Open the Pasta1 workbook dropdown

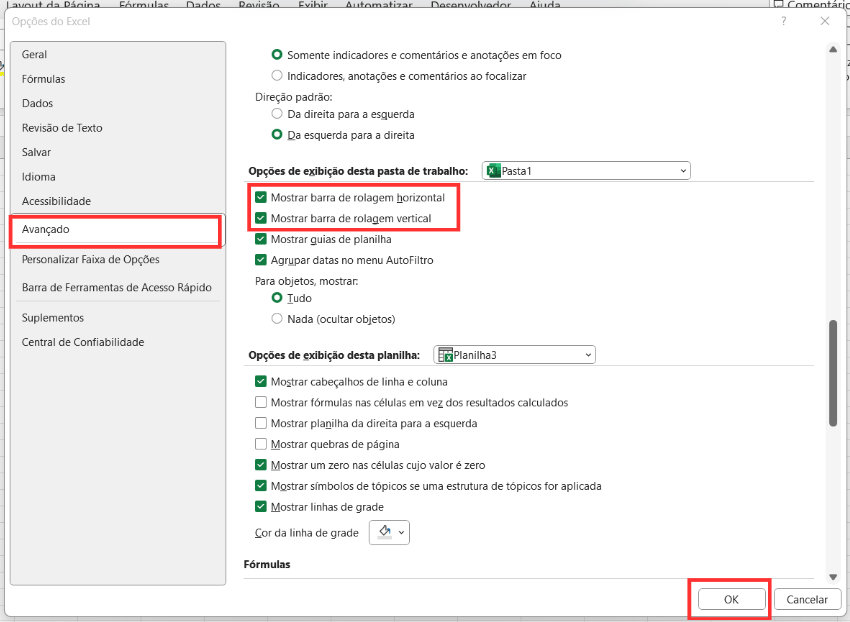683,171
